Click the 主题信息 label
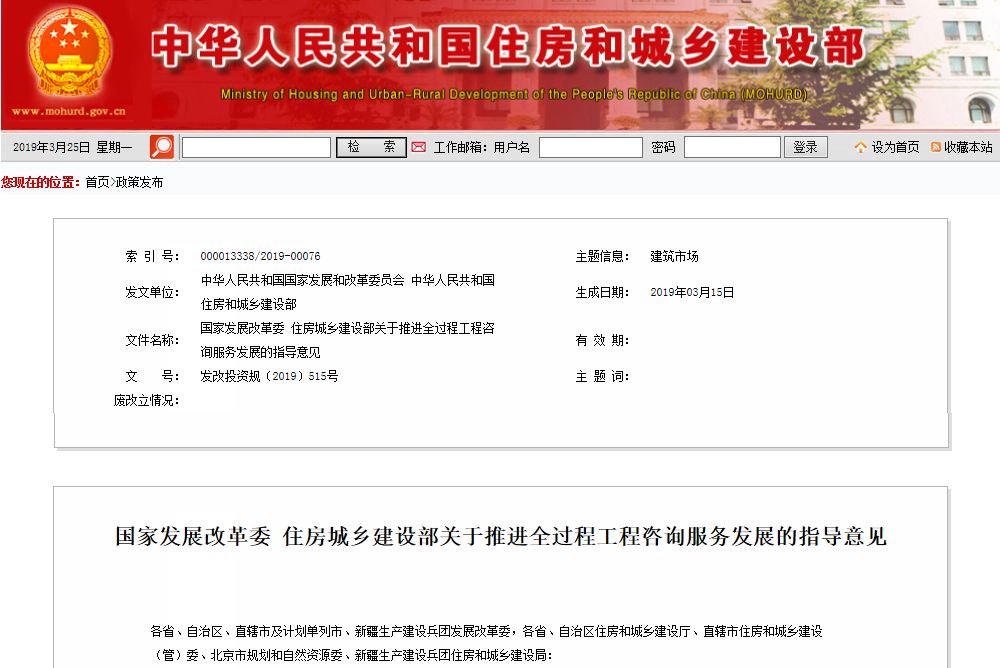Viewport: 1000px width, 668px height. click(602, 256)
